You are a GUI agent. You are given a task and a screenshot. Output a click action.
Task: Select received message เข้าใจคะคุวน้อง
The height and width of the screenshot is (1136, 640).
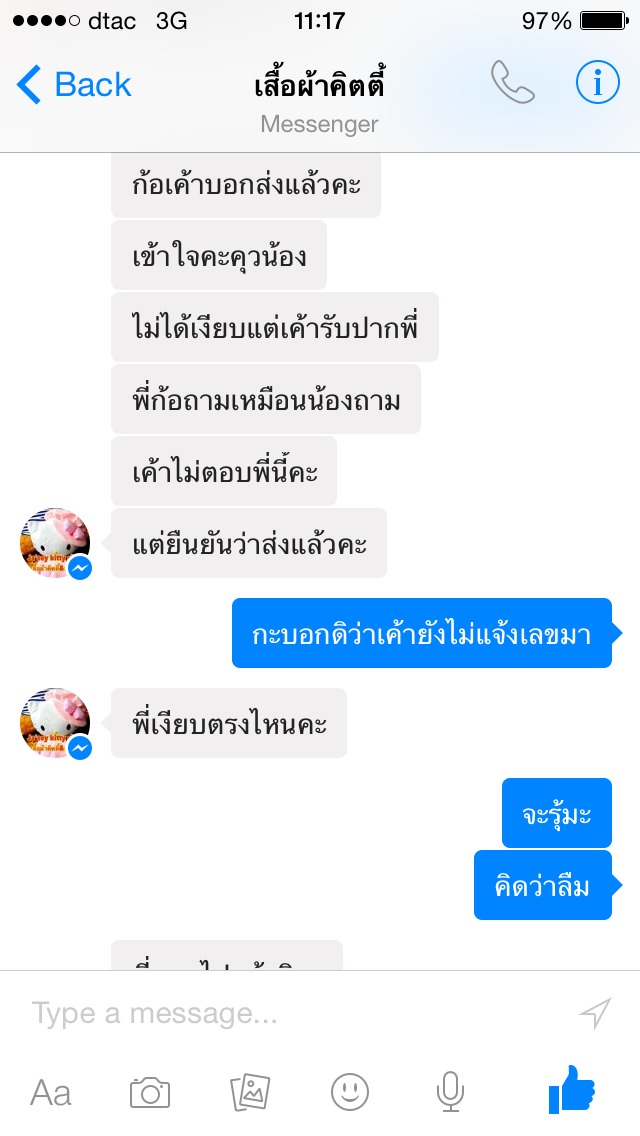click(219, 255)
